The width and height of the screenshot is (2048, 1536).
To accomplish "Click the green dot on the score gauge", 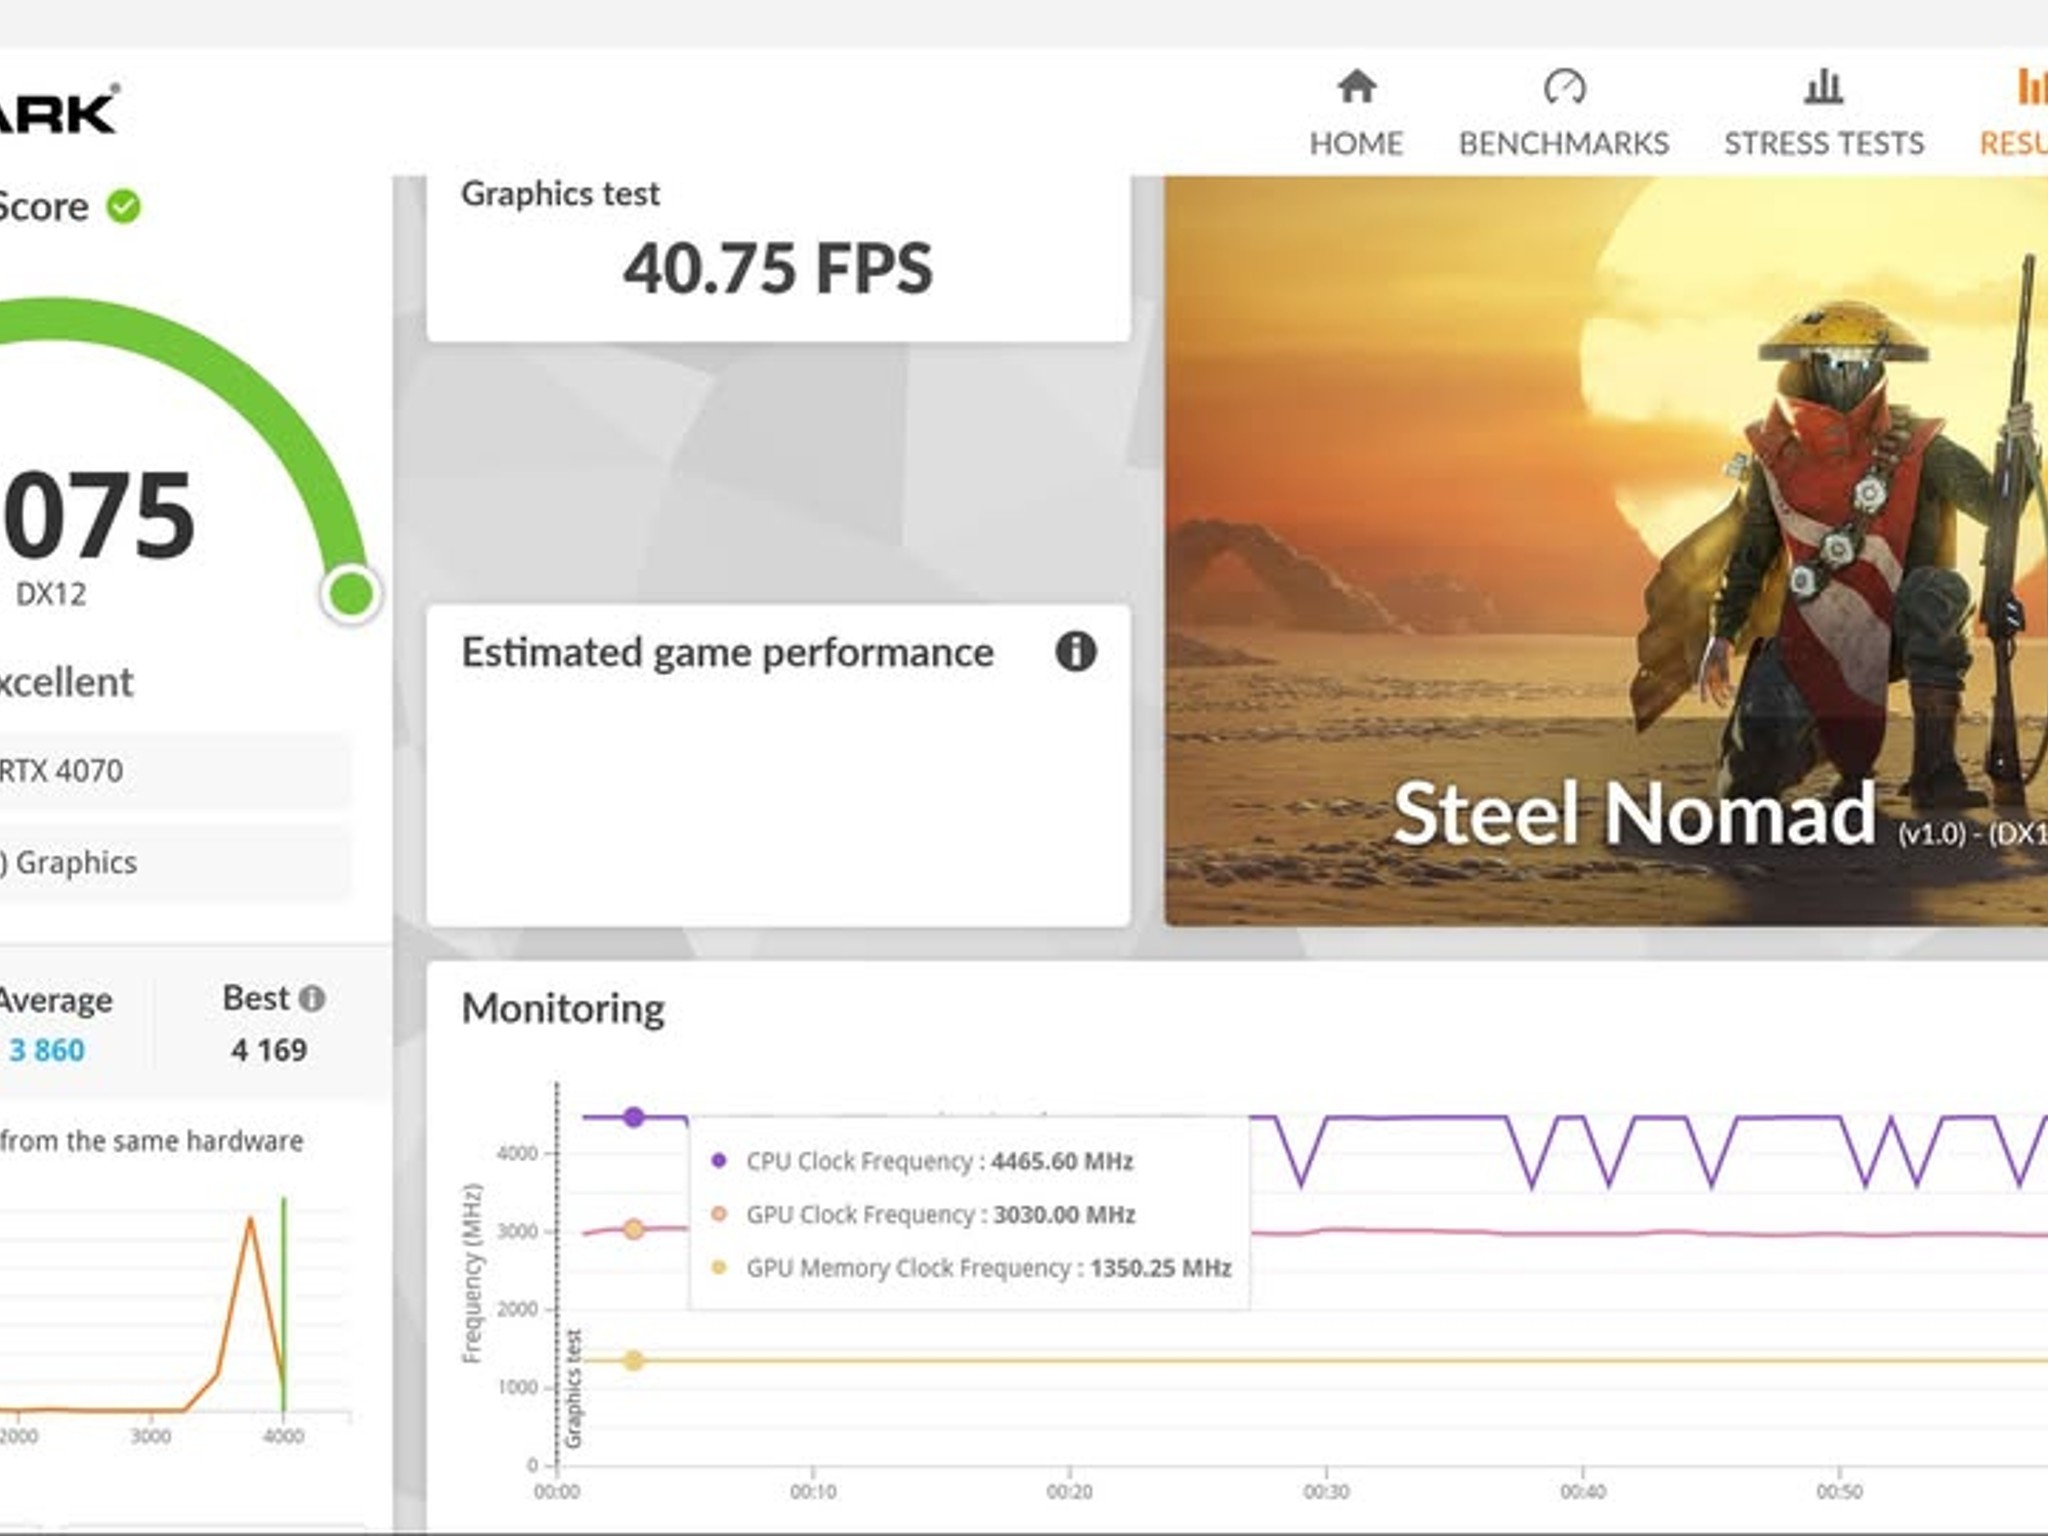I will [x=351, y=594].
